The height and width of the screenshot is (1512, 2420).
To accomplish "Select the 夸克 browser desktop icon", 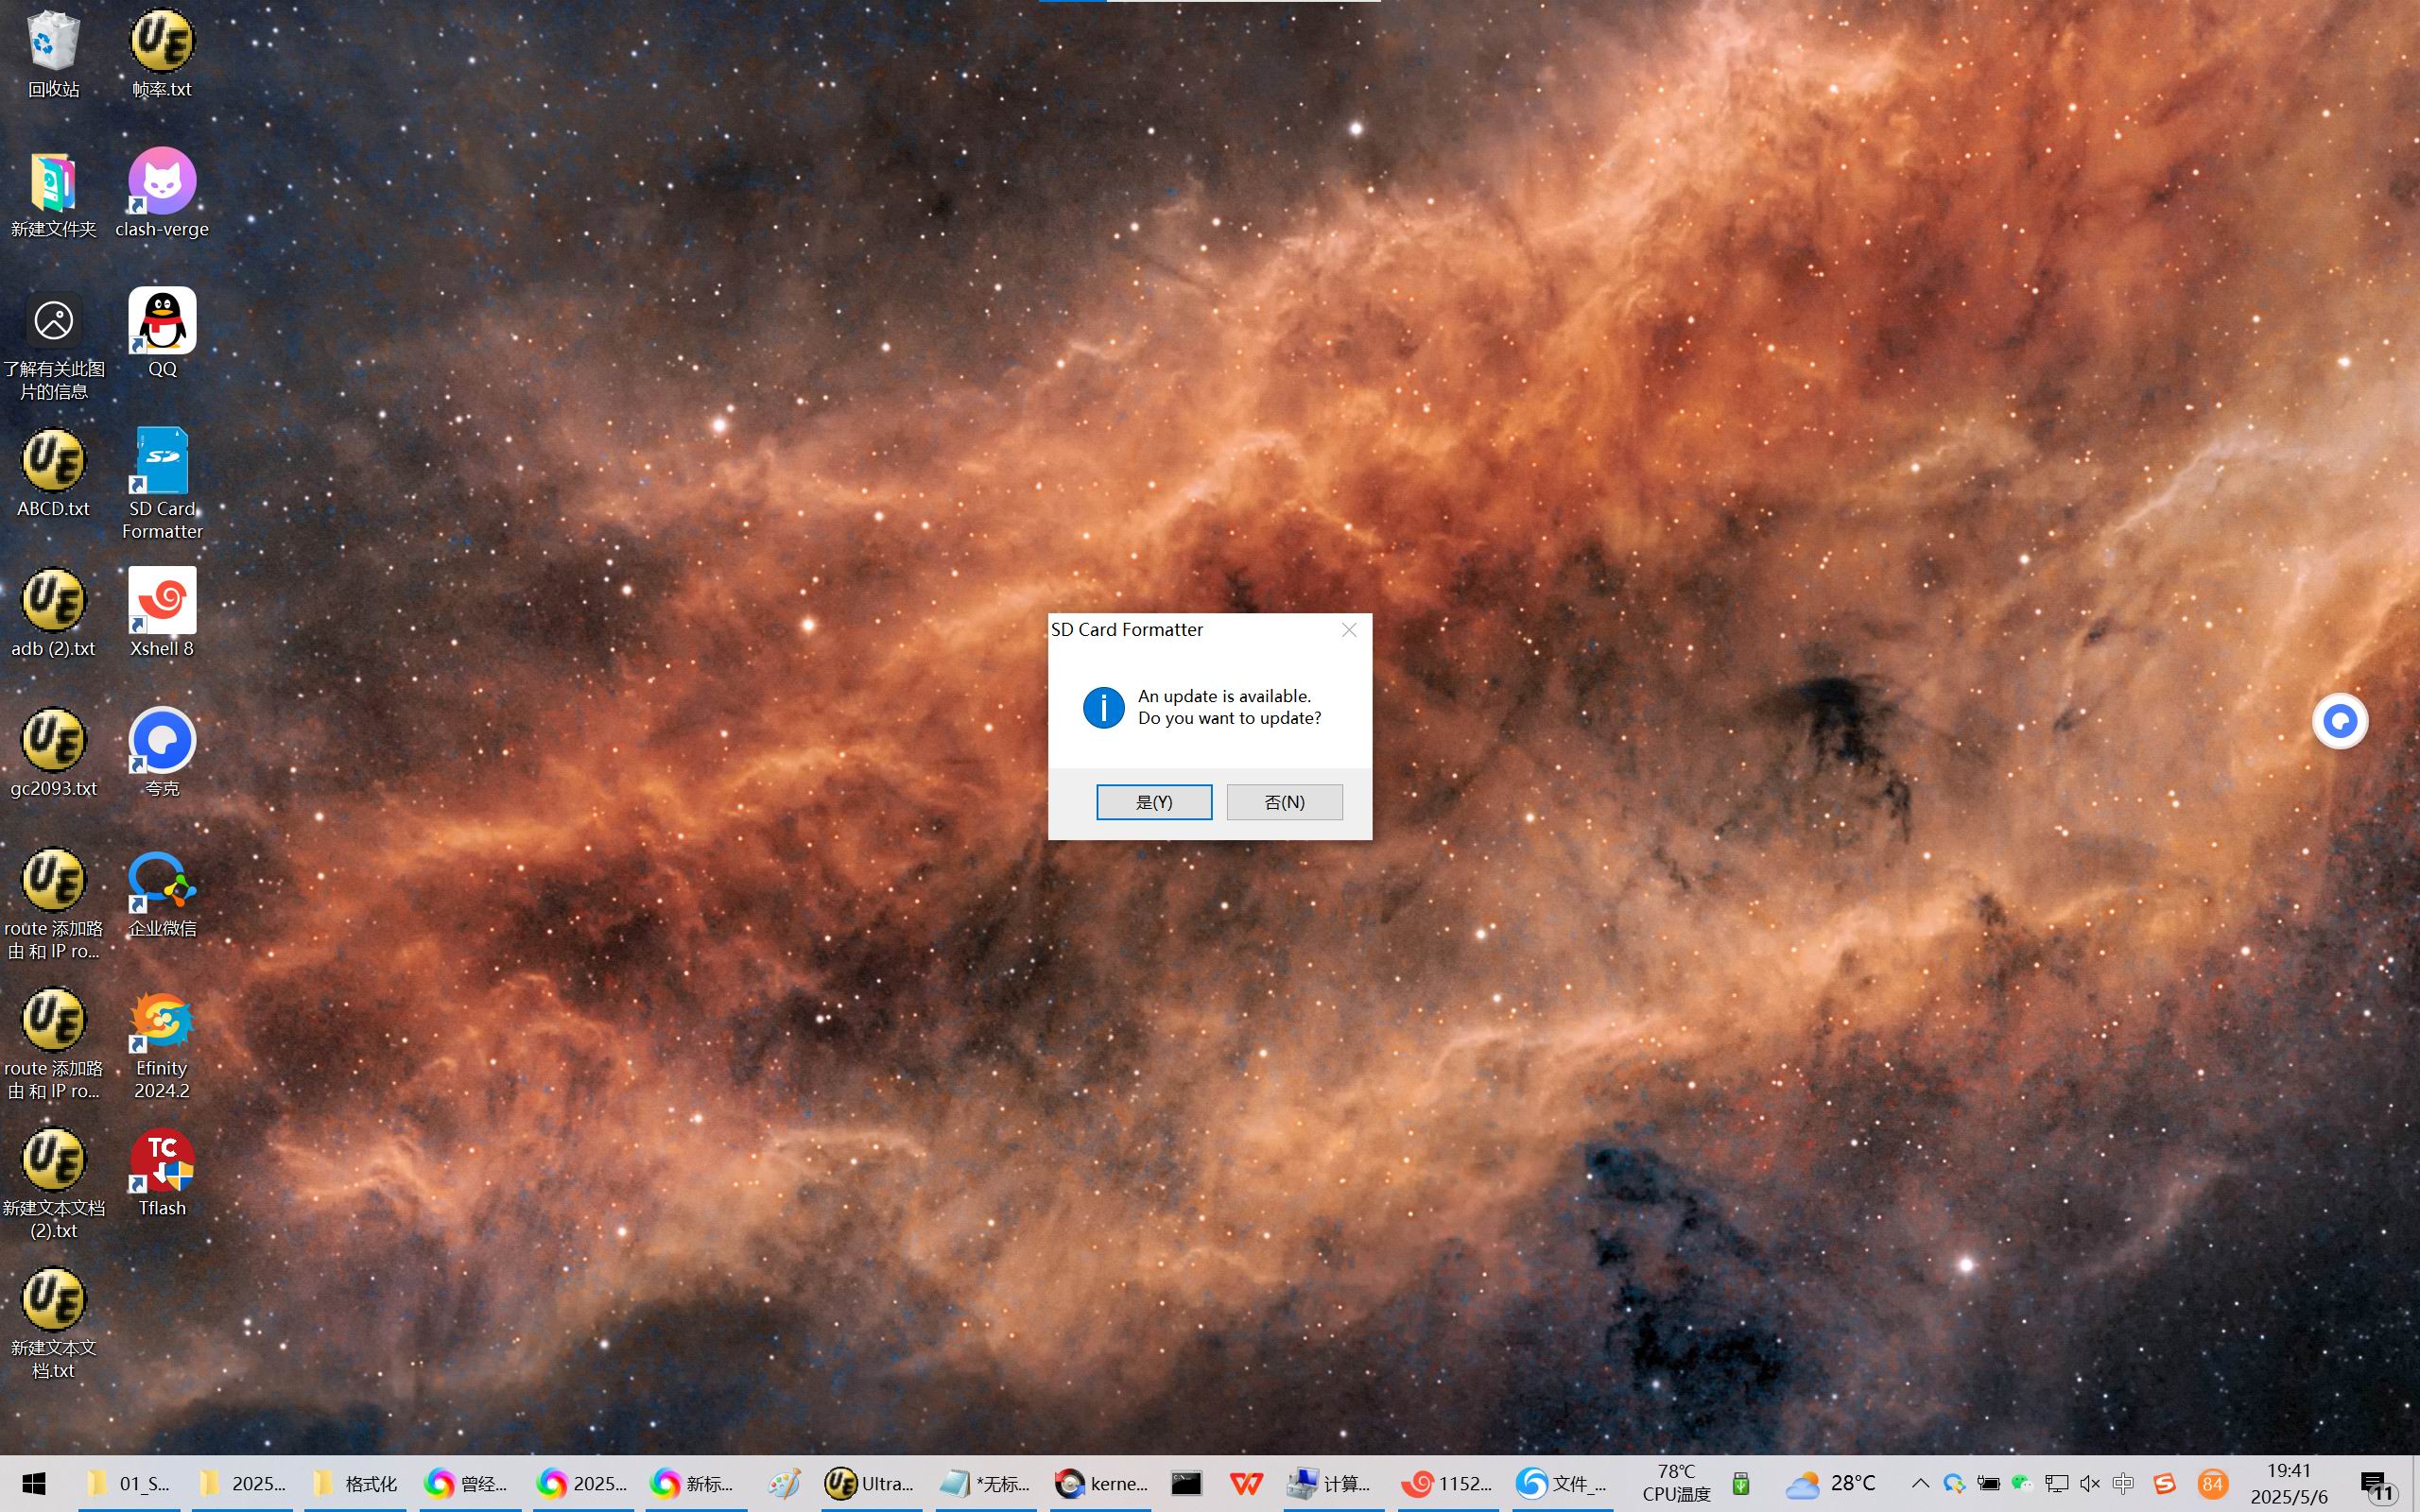I will (x=162, y=741).
